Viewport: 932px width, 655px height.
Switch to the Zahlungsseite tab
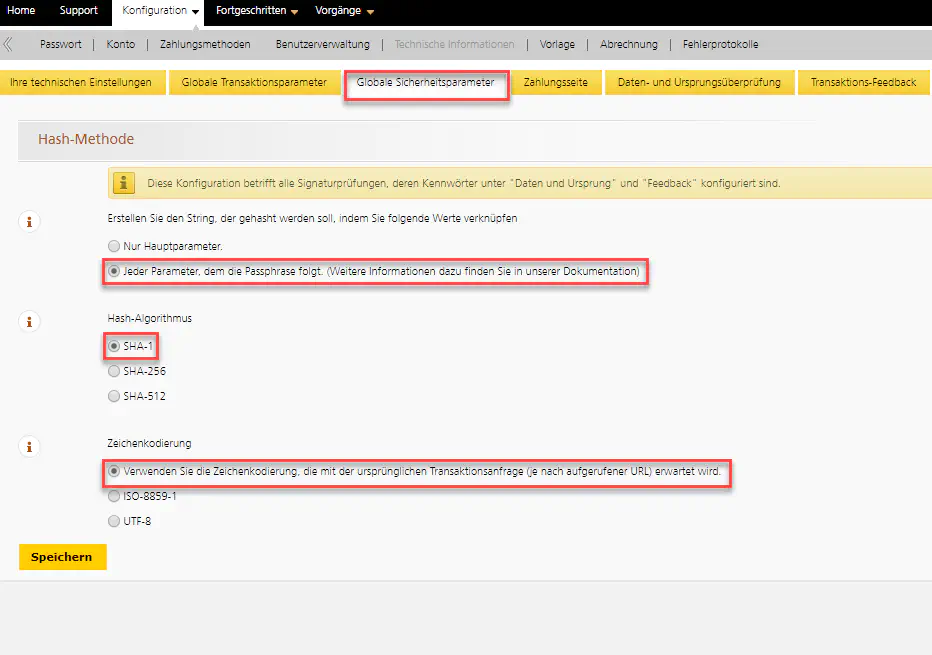[x=556, y=82]
